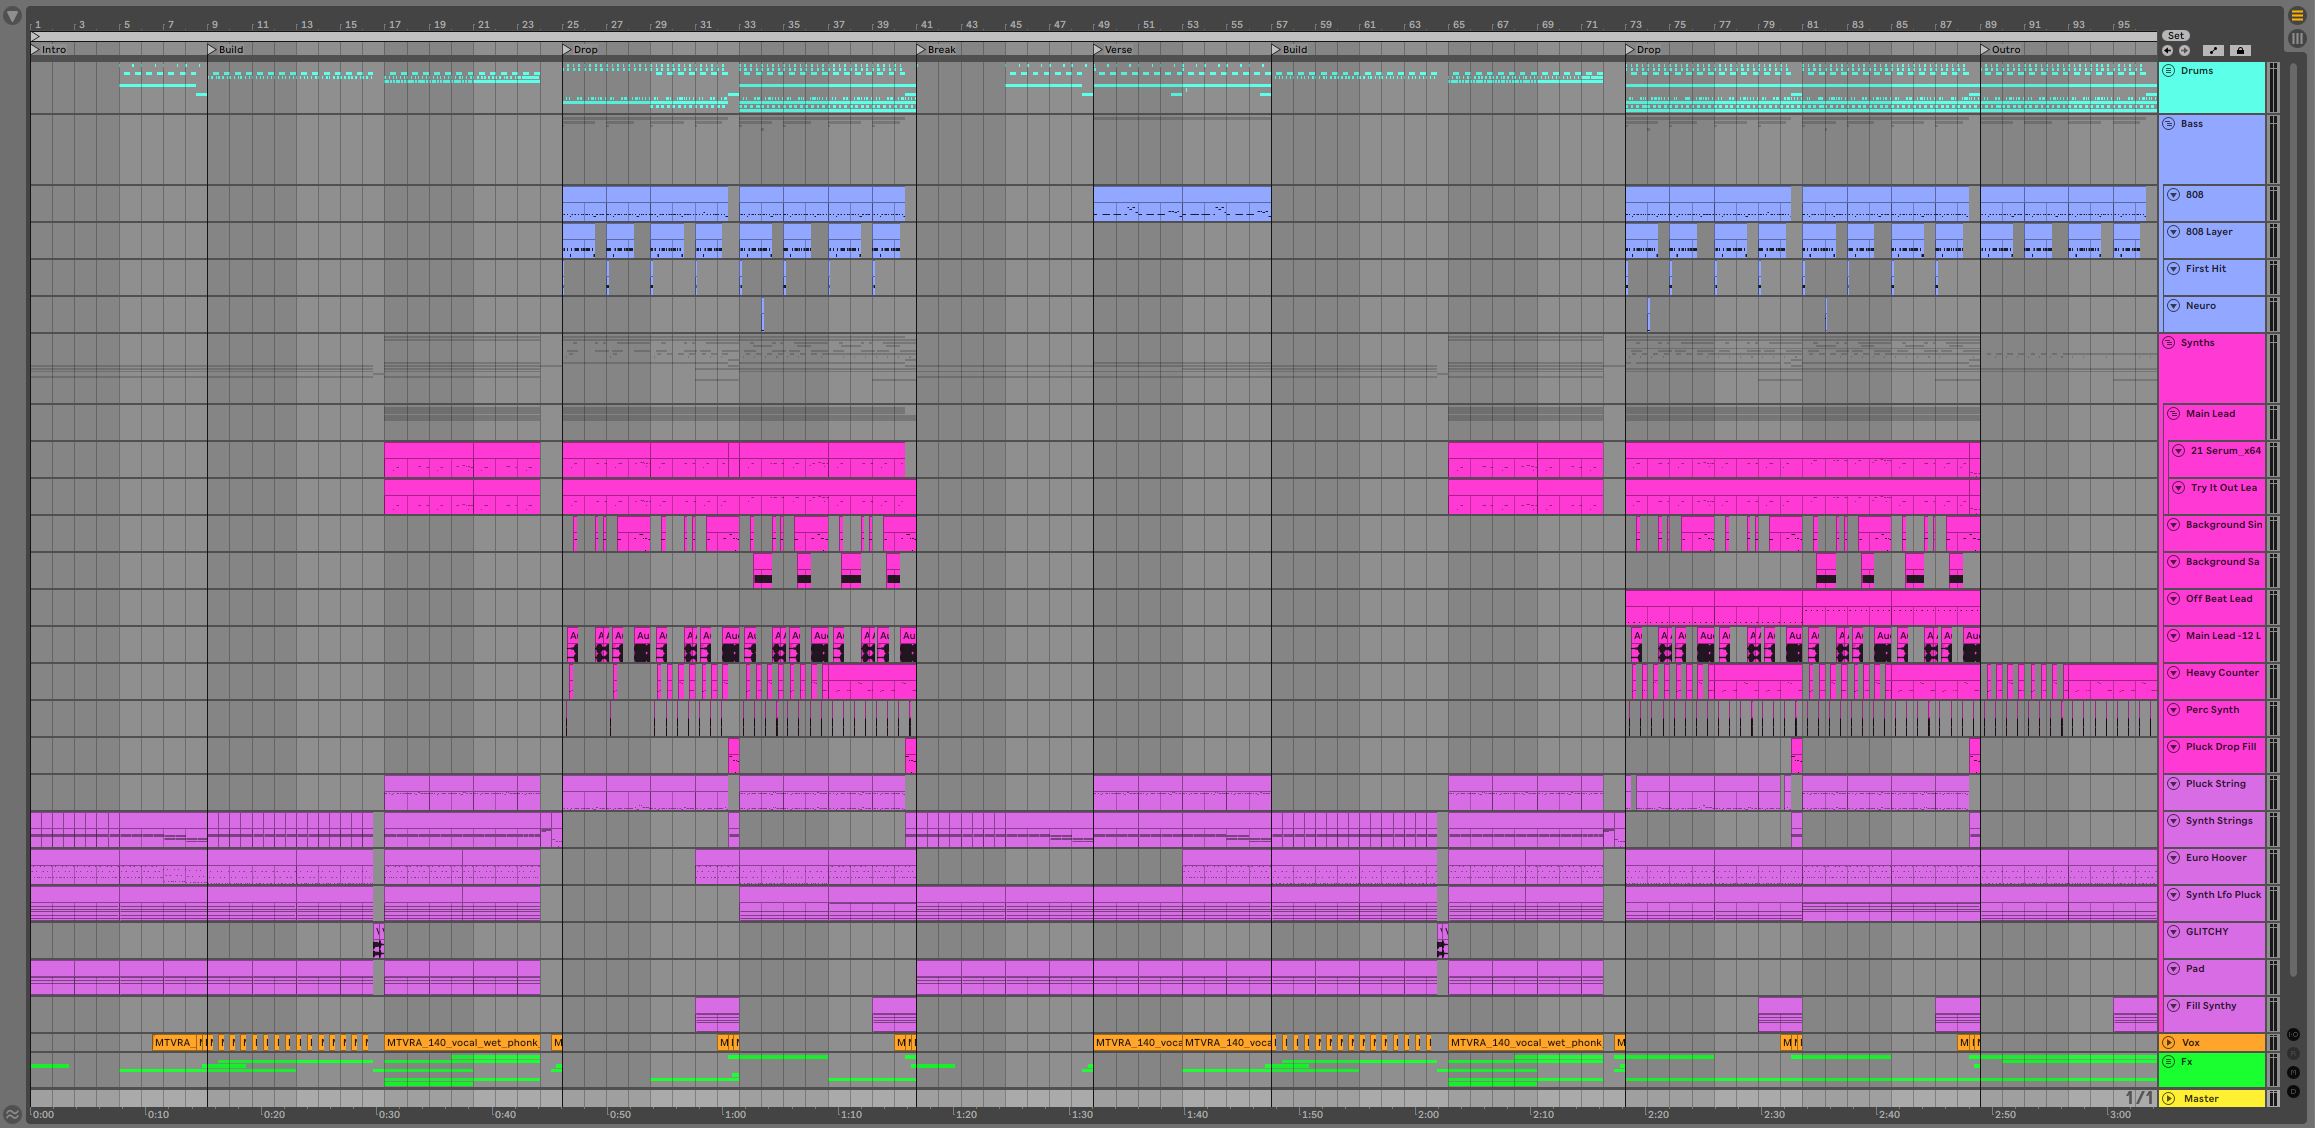Screen dimensions: 2315x1128
Task: Jump to the next locator with the right arrow
Action: [x=2184, y=50]
